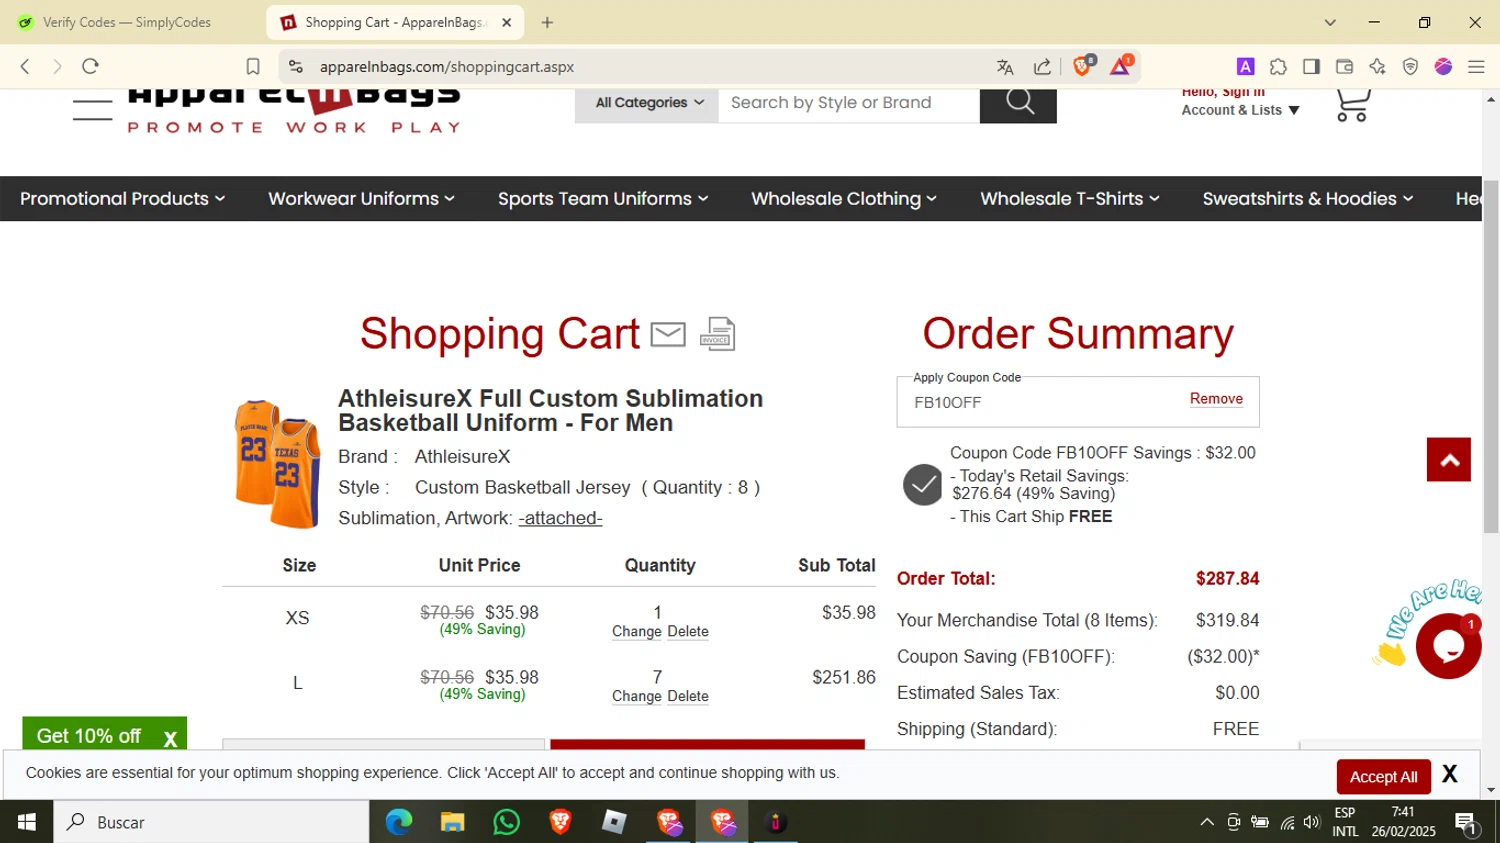Open the live chat bubble
The height and width of the screenshot is (843, 1500).
[x=1449, y=646]
